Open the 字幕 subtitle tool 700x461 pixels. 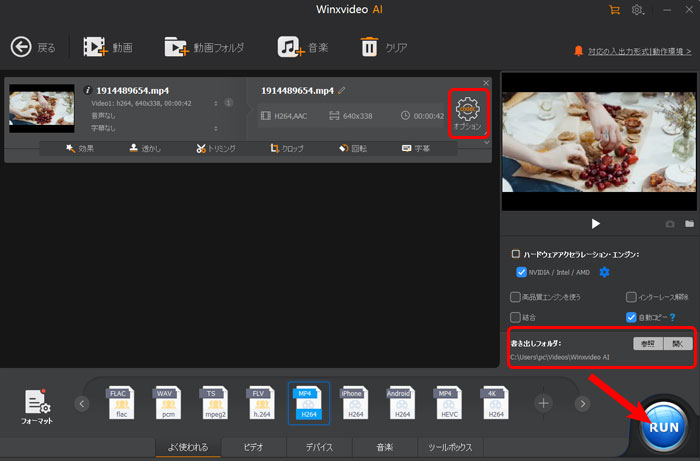416,148
